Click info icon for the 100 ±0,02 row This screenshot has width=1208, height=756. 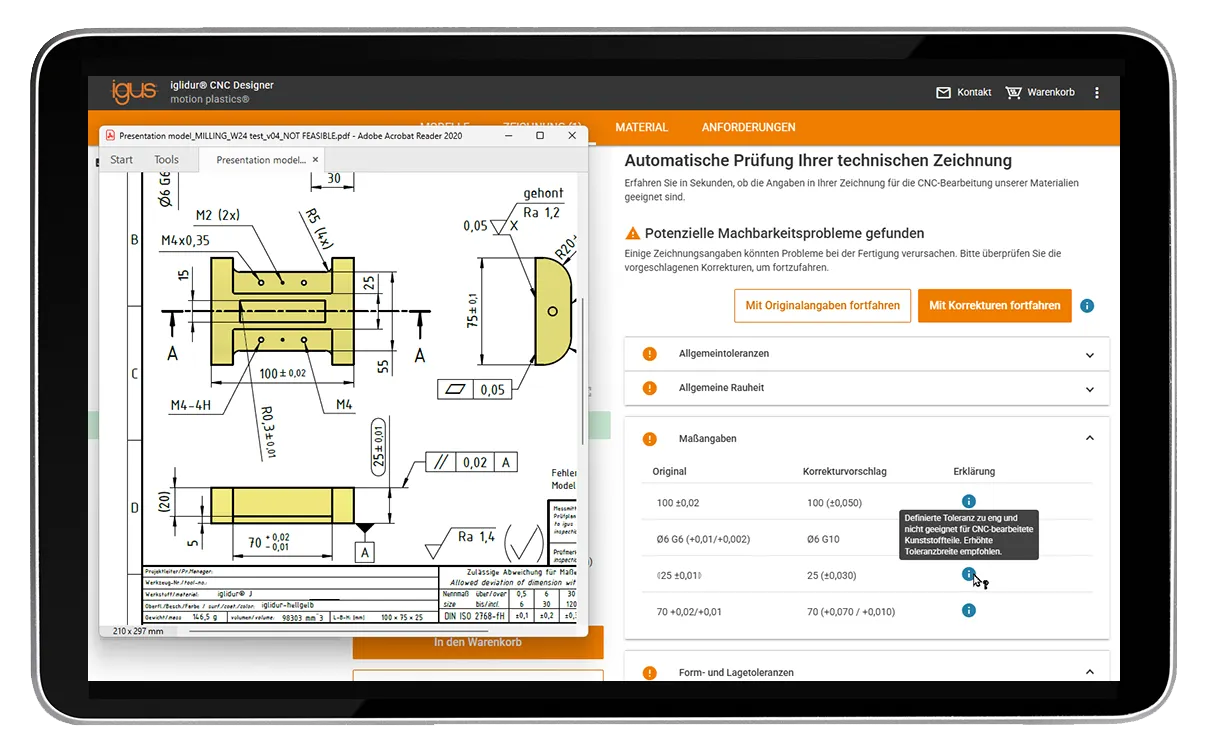968,501
